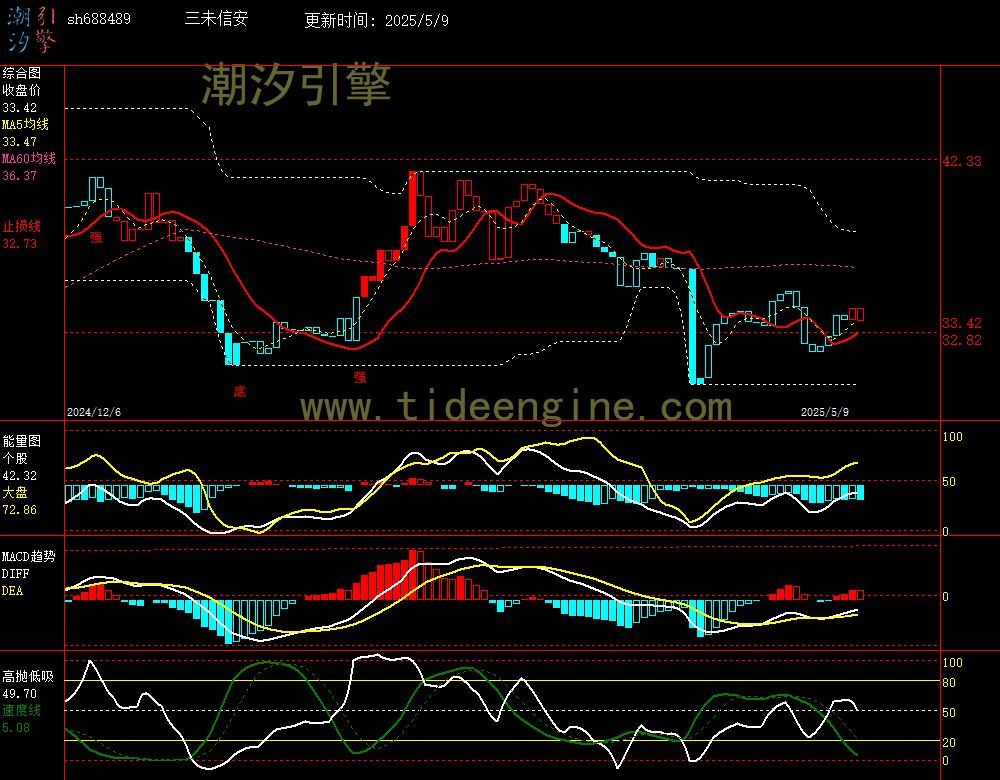Click the DIFF legend label

pyautogui.click(x=15, y=574)
